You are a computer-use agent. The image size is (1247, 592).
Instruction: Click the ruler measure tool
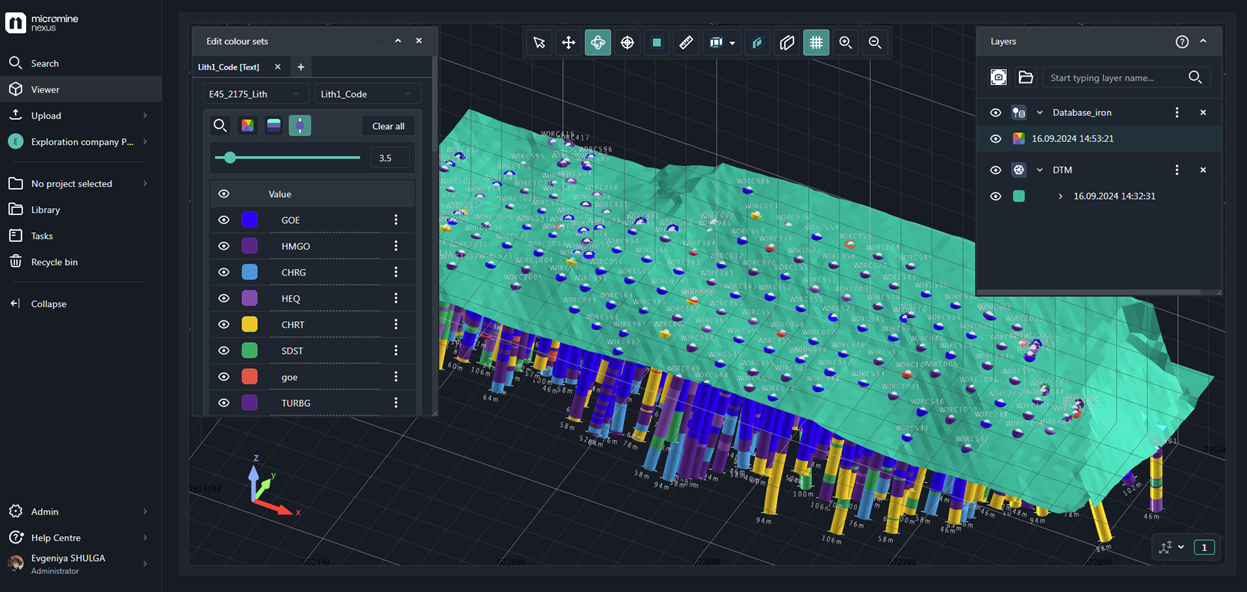tap(686, 42)
